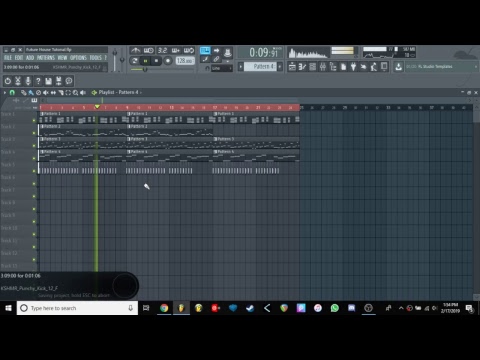The image size is (480, 360).
Task: Toggle the note/clip grouping link icon
Action: coord(216,59)
